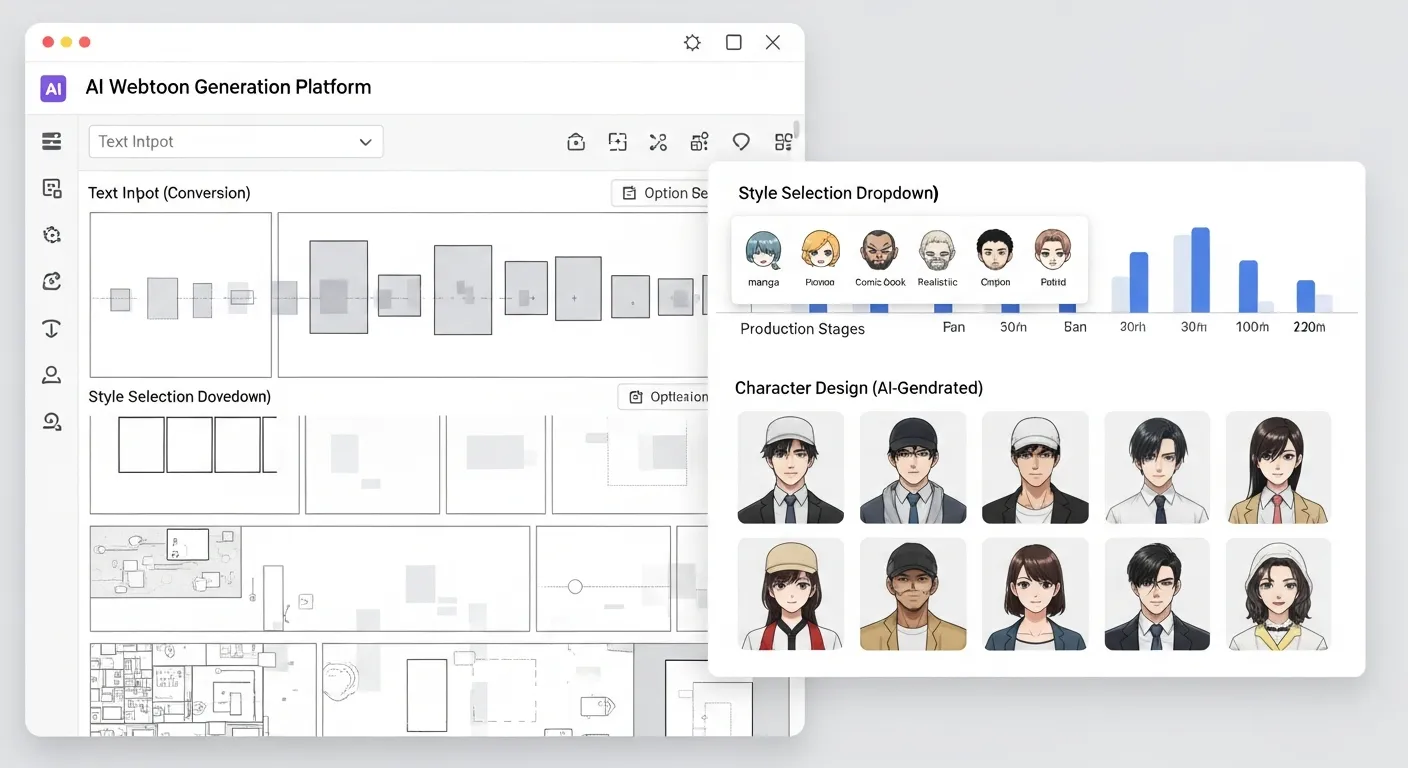The image size is (1408, 768).
Task: Select the download icon in the sidebar
Action: coord(52,328)
